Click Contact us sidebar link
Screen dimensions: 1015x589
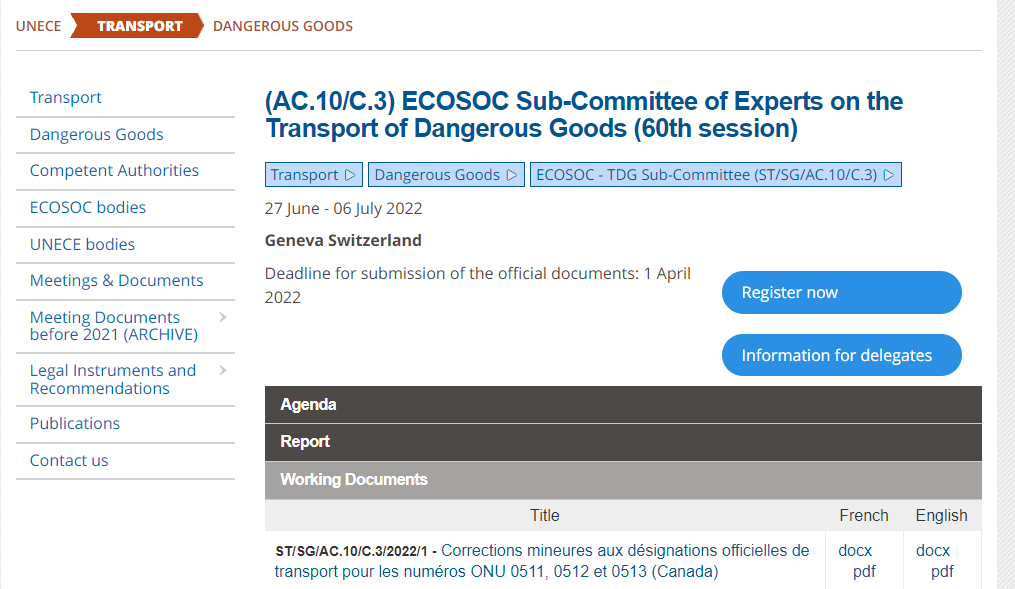pos(69,461)
